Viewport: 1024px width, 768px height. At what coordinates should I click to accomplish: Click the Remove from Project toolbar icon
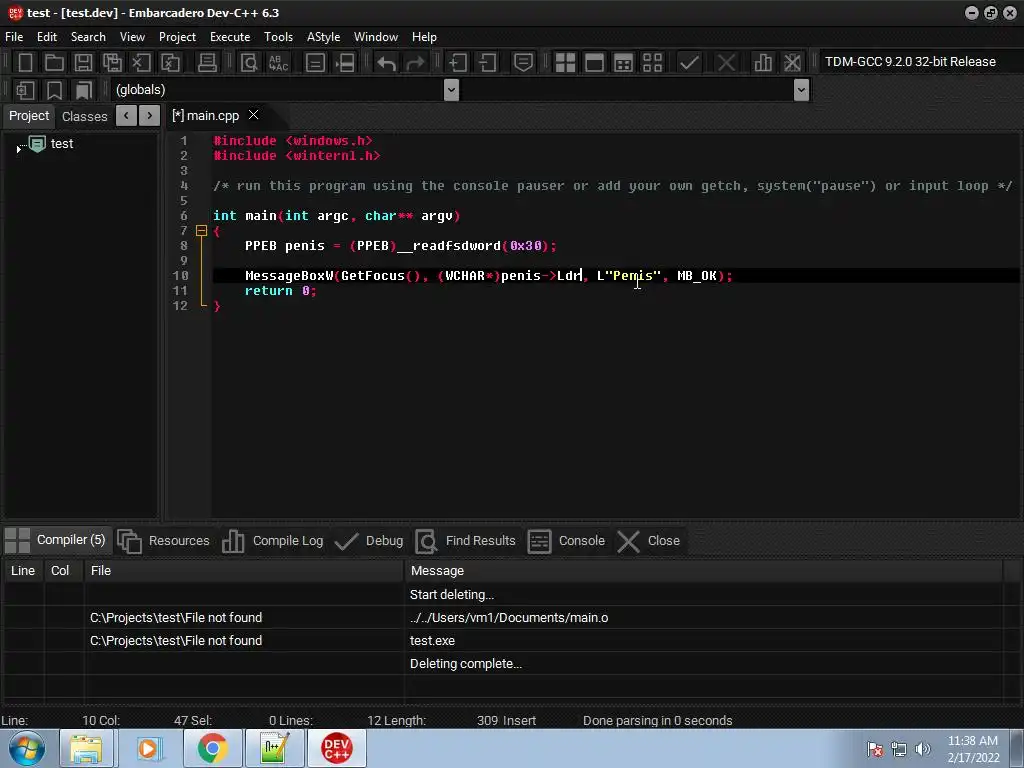[x=487, y=63]
